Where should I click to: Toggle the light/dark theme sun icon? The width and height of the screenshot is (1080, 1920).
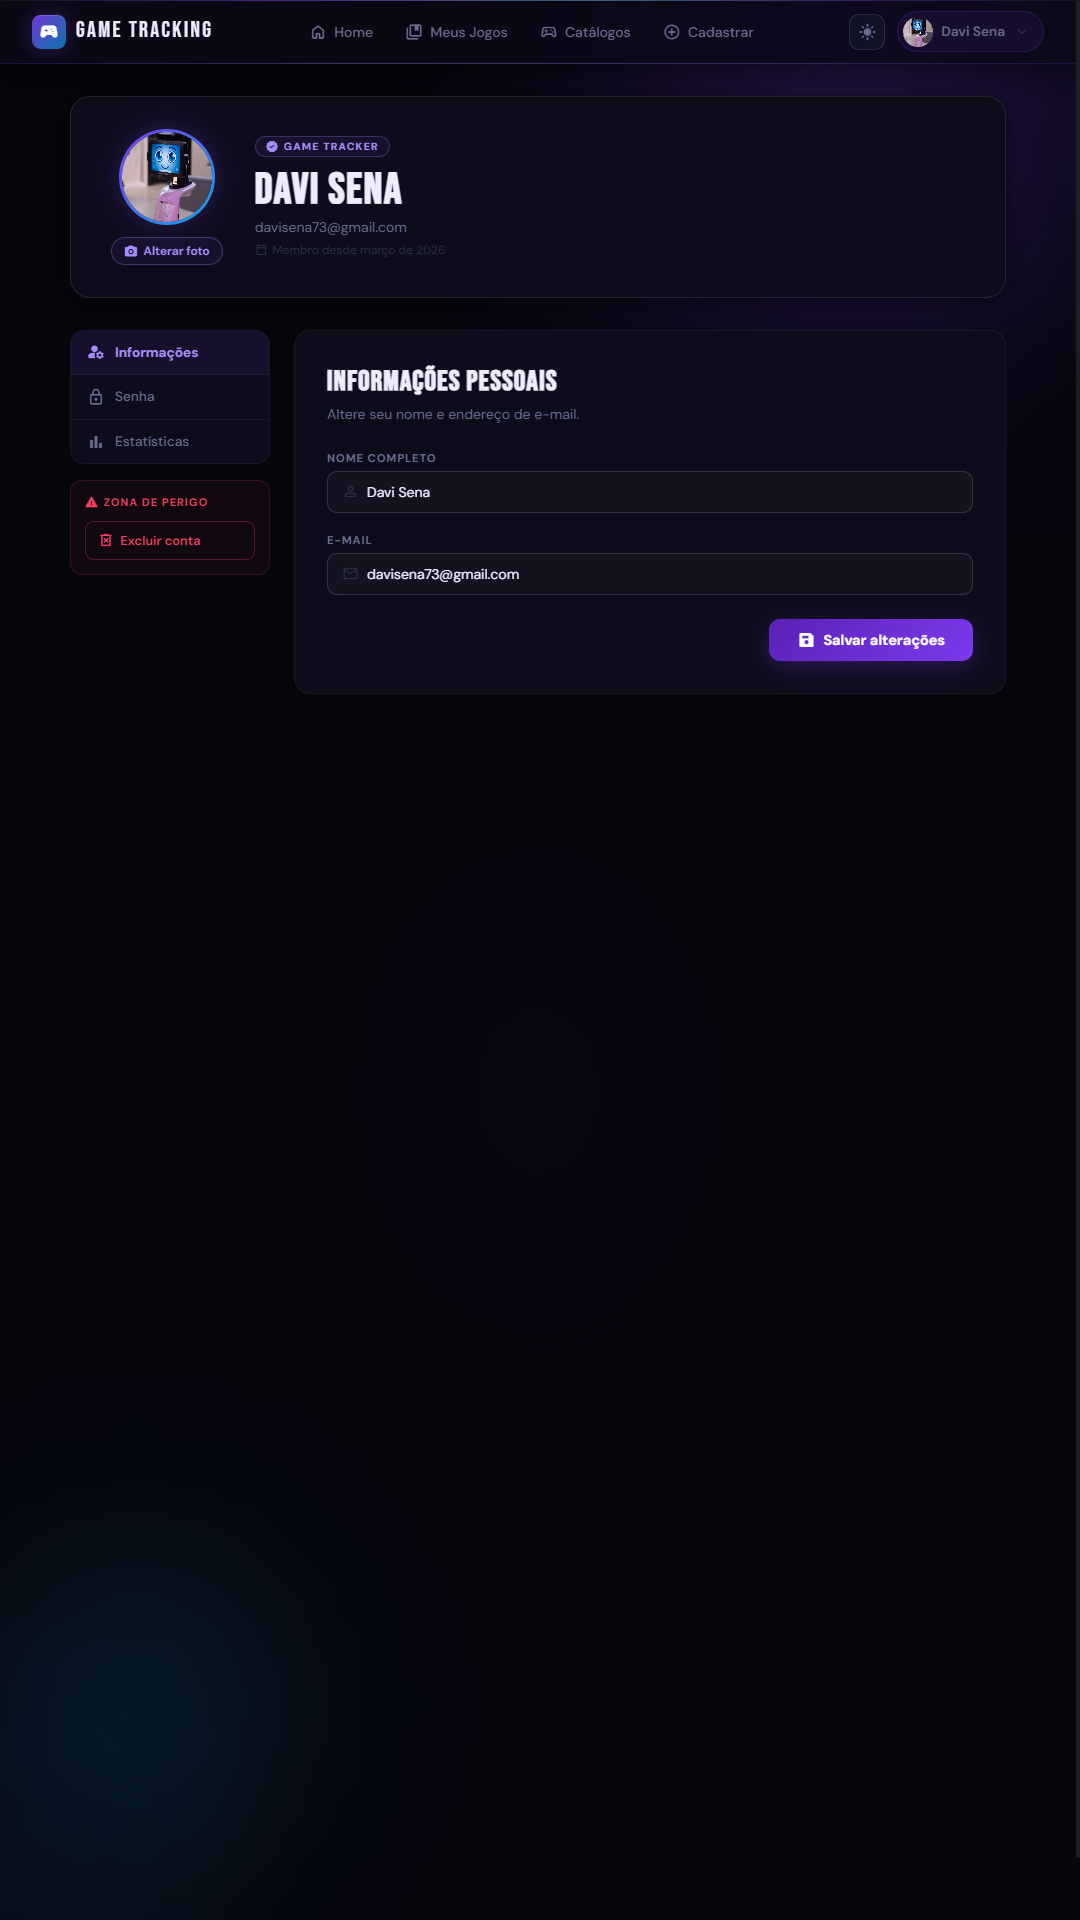point(866,31)
